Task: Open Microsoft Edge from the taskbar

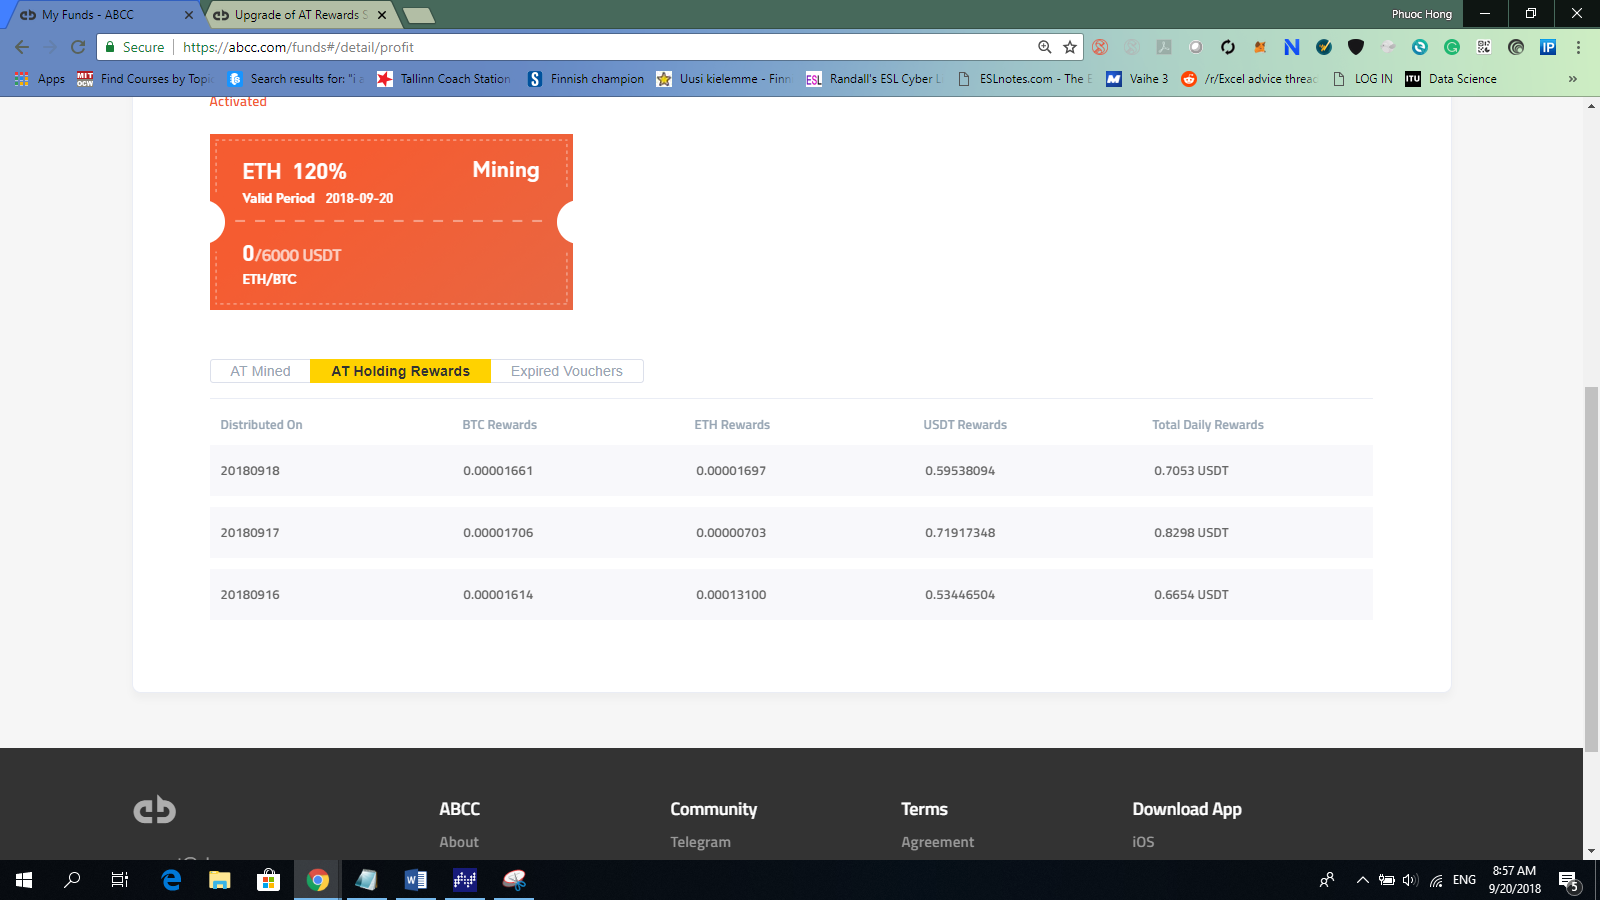Action: [171, 880]
